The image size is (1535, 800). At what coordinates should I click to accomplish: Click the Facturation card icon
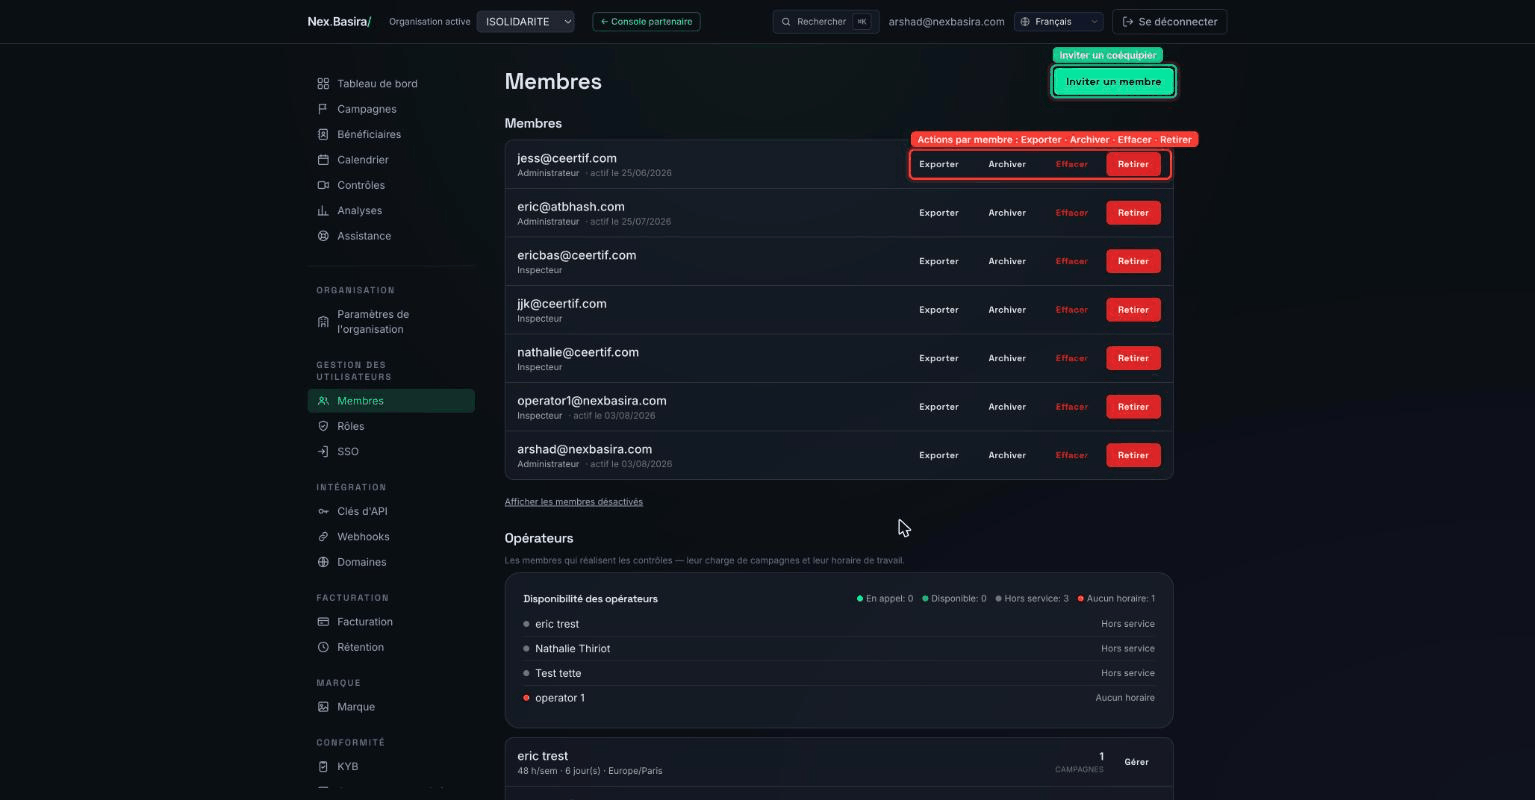click(x=323, y=622)
